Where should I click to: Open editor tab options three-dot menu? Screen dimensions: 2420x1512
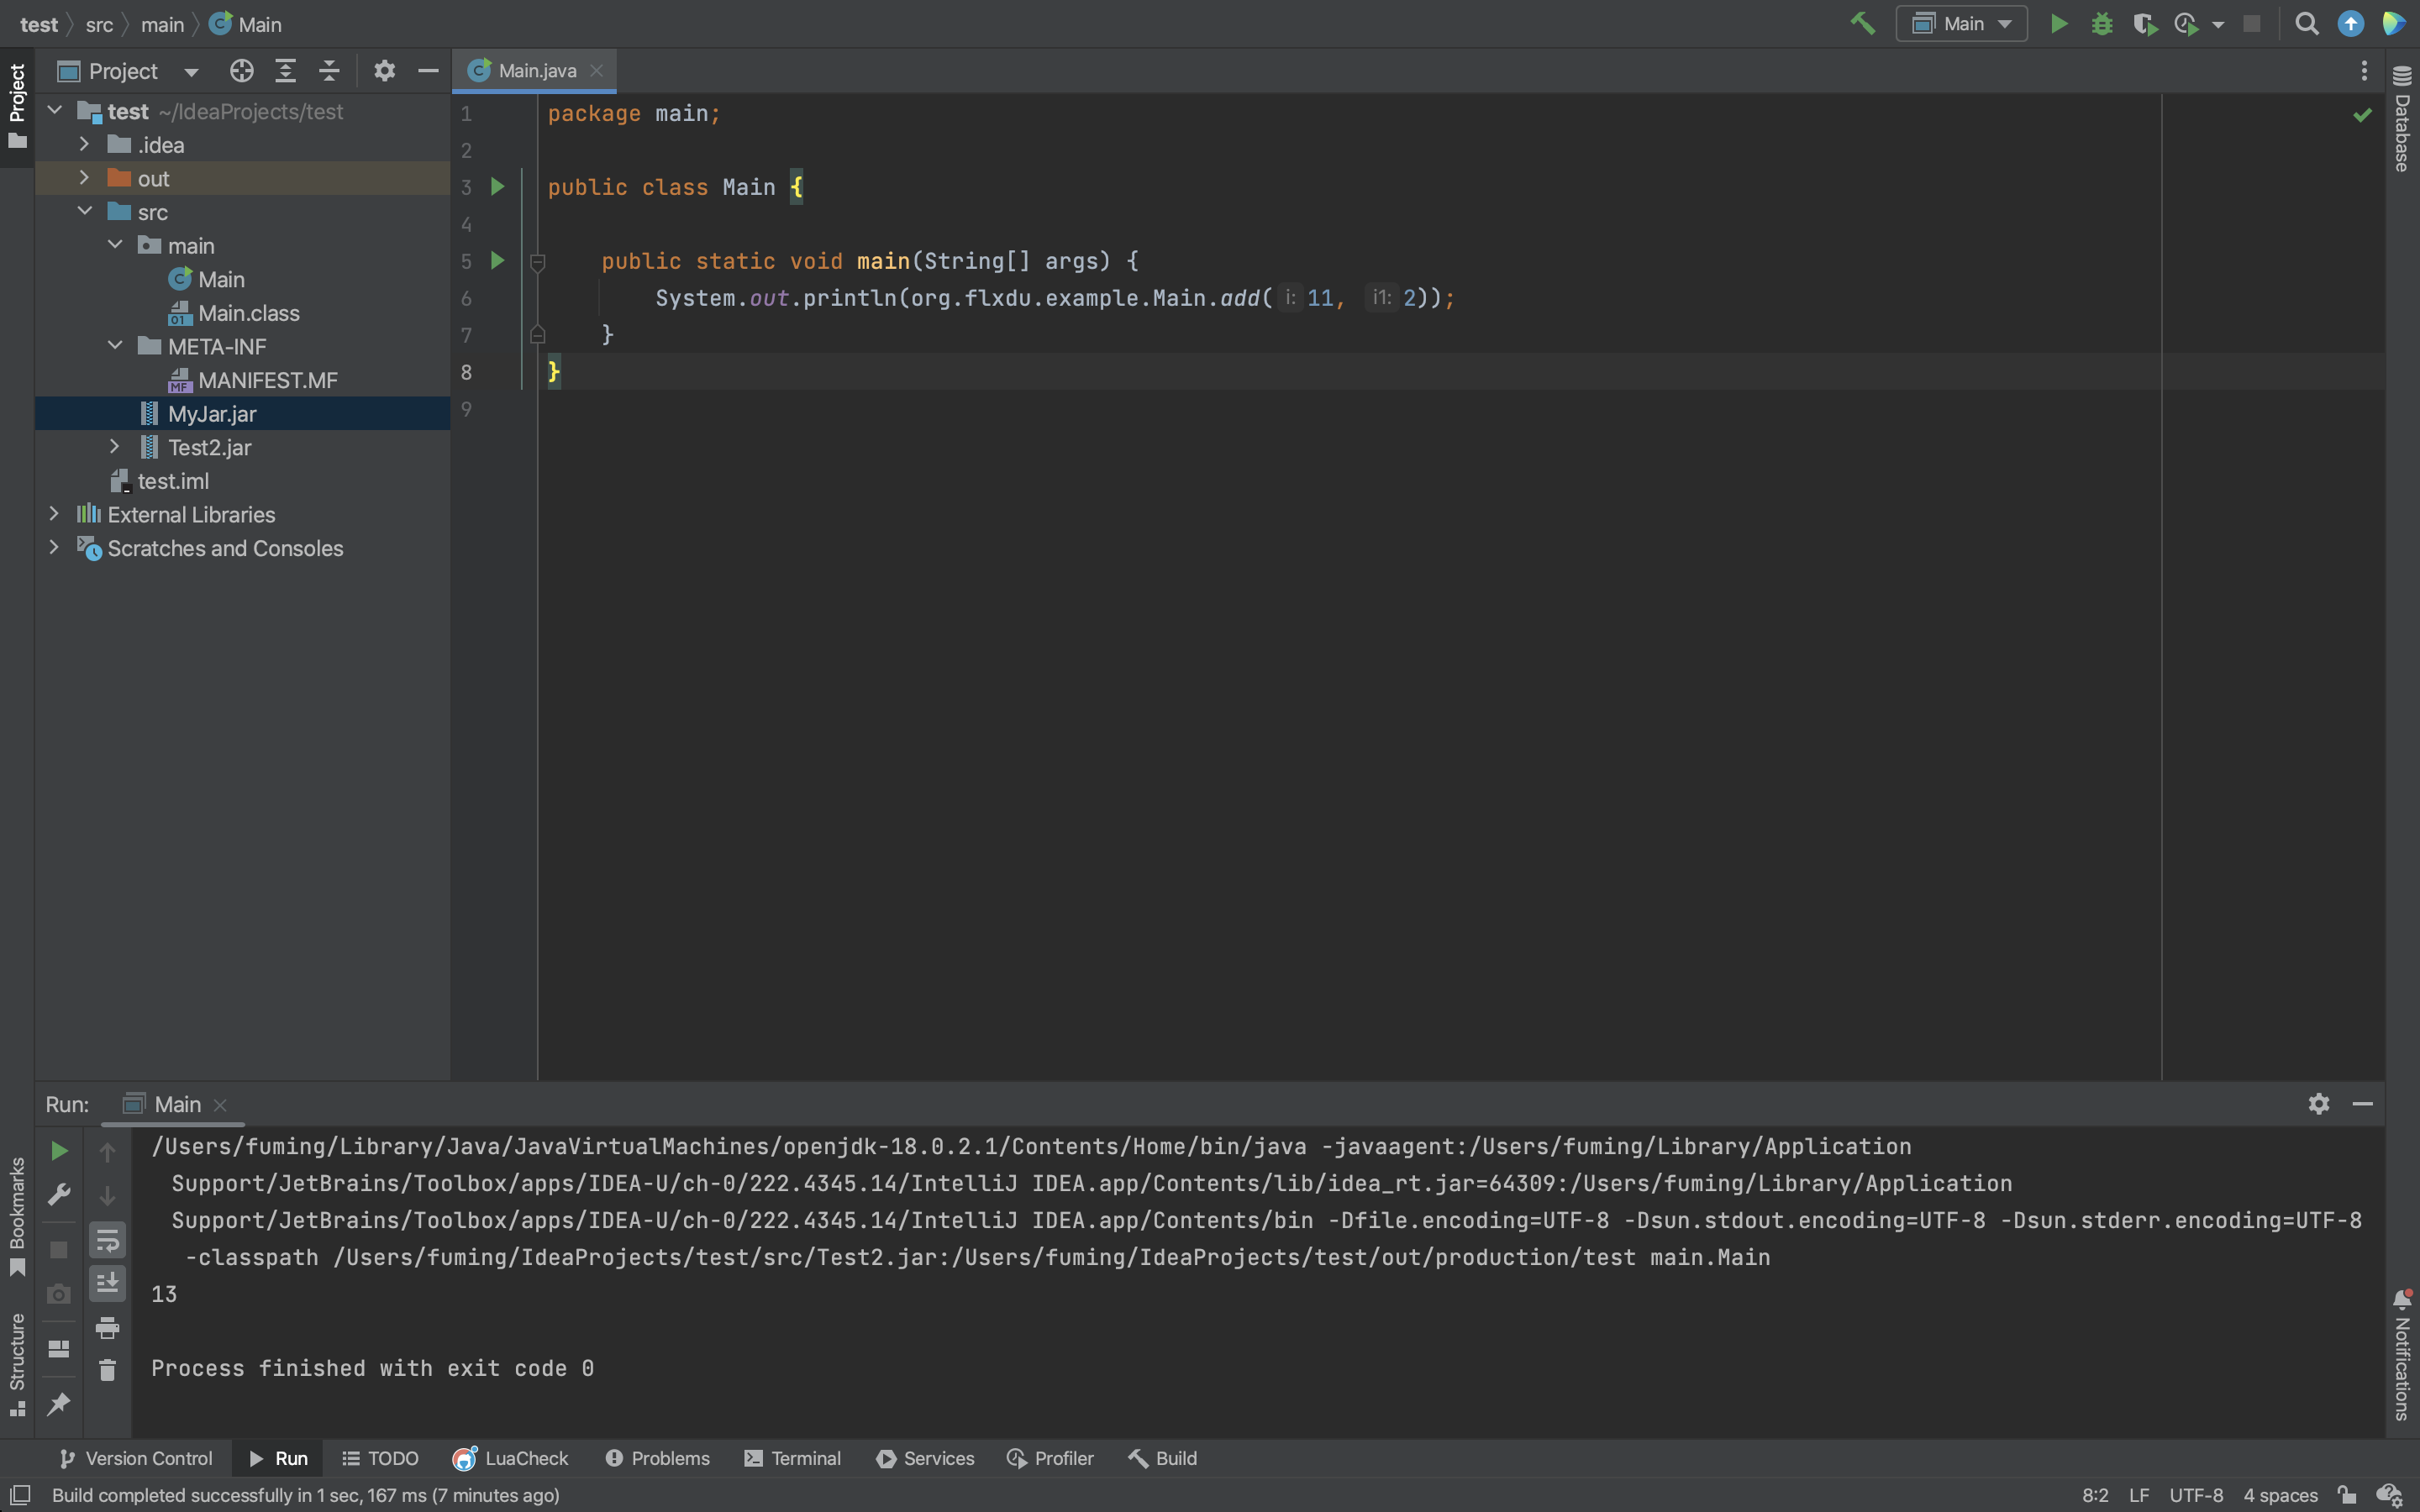[x=2364, y=71]
